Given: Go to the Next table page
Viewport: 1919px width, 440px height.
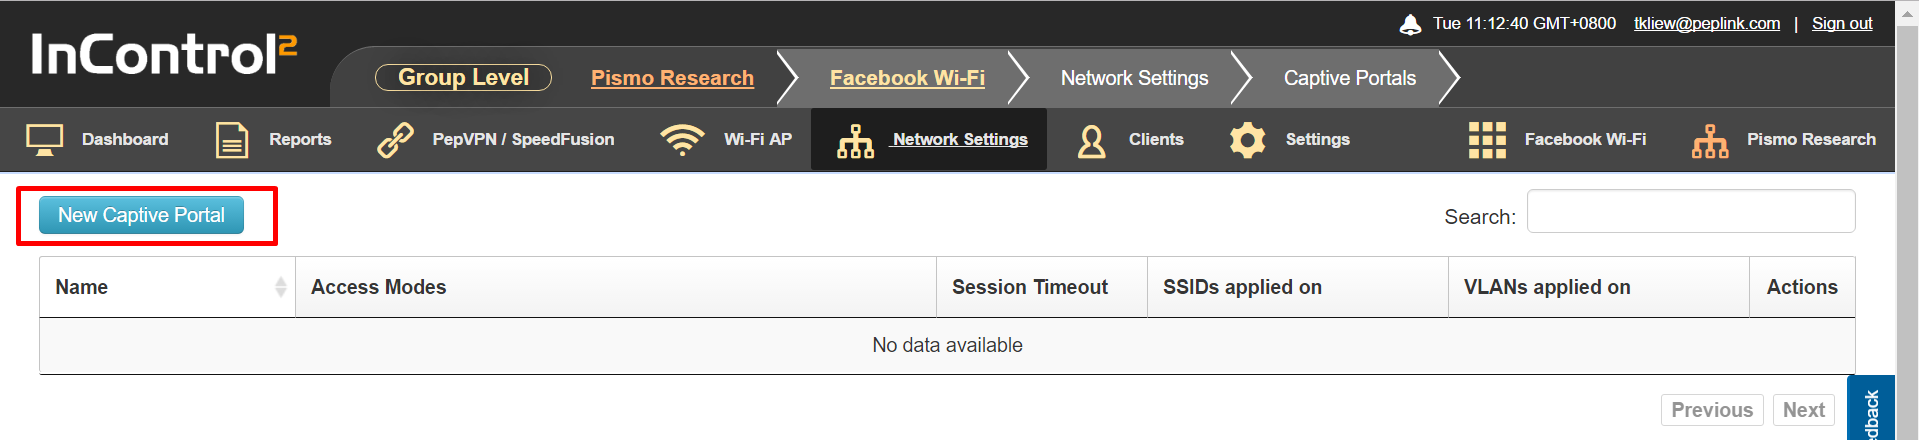Looking at the screenshot, I should click(1804, 410).
